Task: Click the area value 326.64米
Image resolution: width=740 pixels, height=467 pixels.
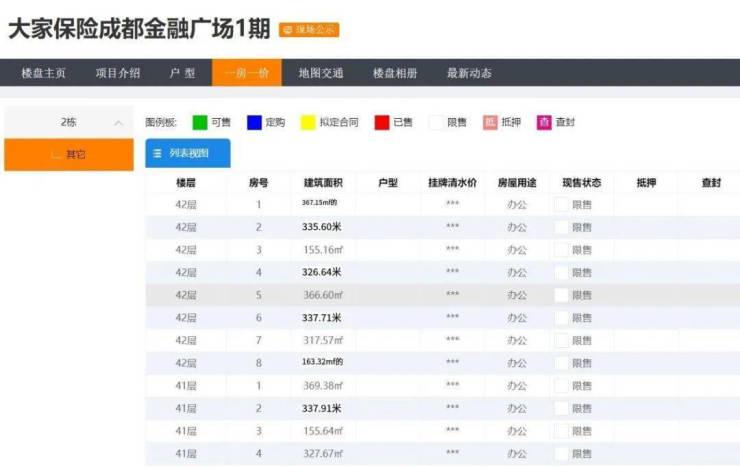Action: tap(321, 272)
